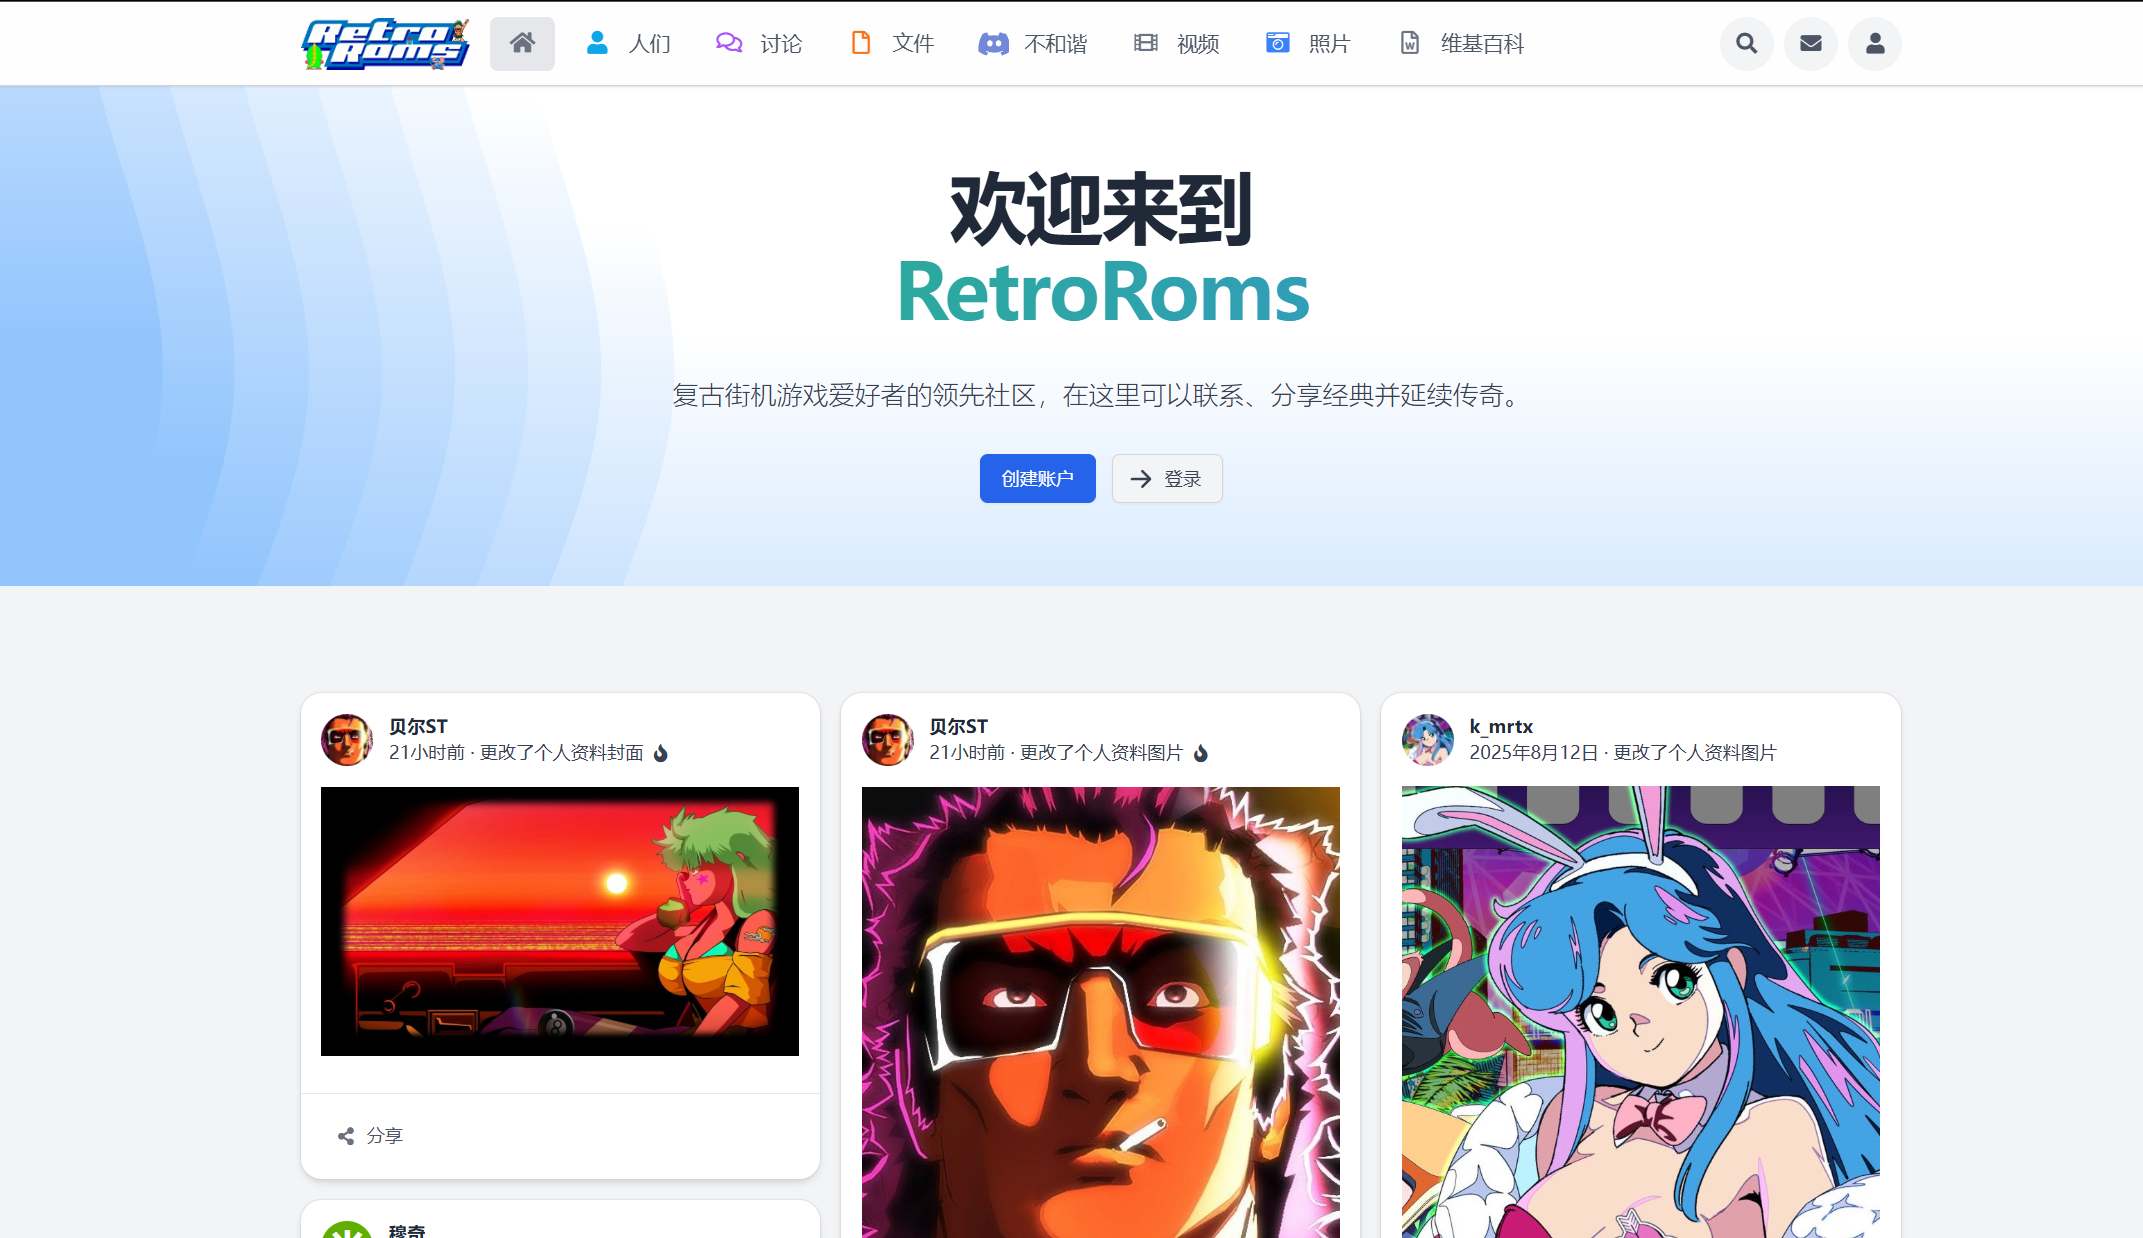
Task: Click the 登录 button
Action: coord(1167,479)
